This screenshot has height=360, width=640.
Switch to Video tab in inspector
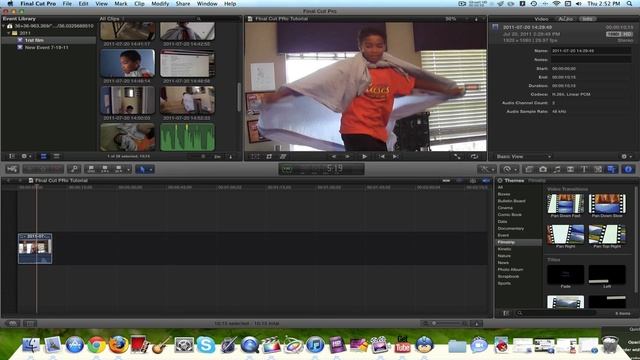541,19
